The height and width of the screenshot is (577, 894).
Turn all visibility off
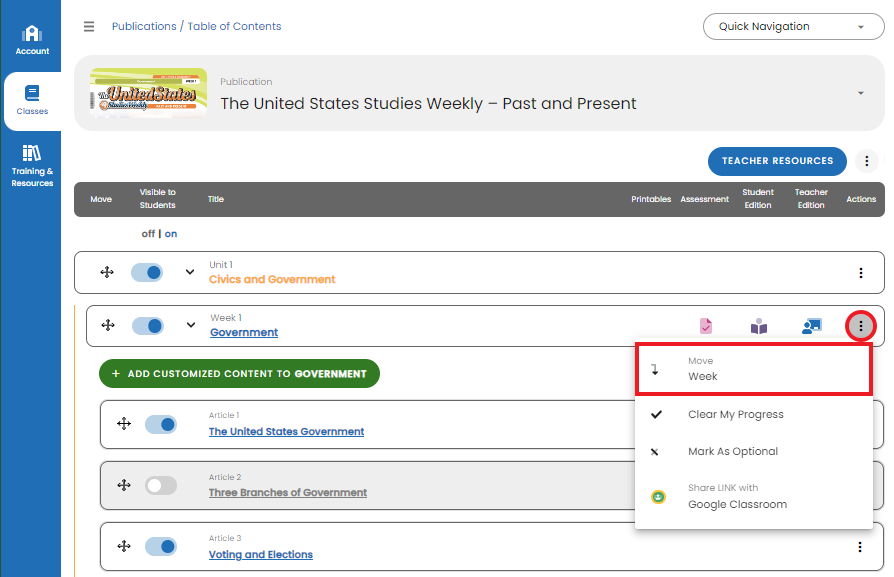click(x=148, y=234)
